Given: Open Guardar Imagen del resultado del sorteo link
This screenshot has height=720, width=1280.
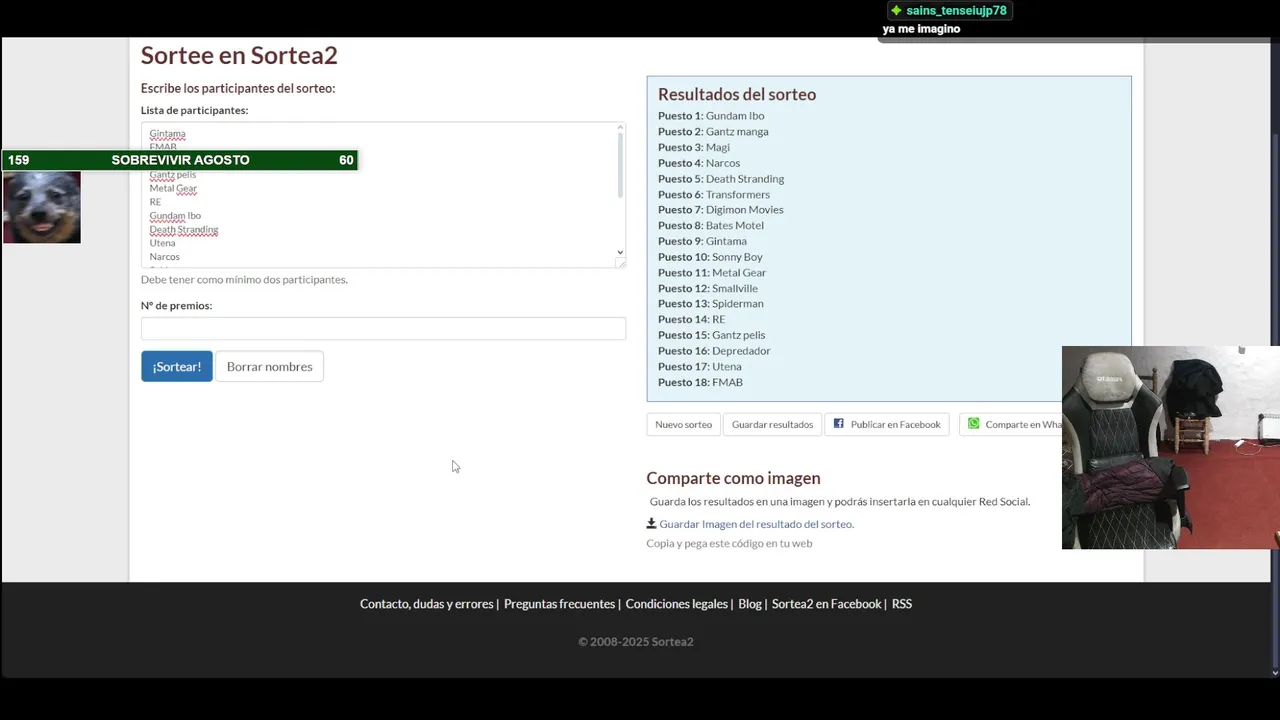Looking at the screenshot, I should coord(756,524).
